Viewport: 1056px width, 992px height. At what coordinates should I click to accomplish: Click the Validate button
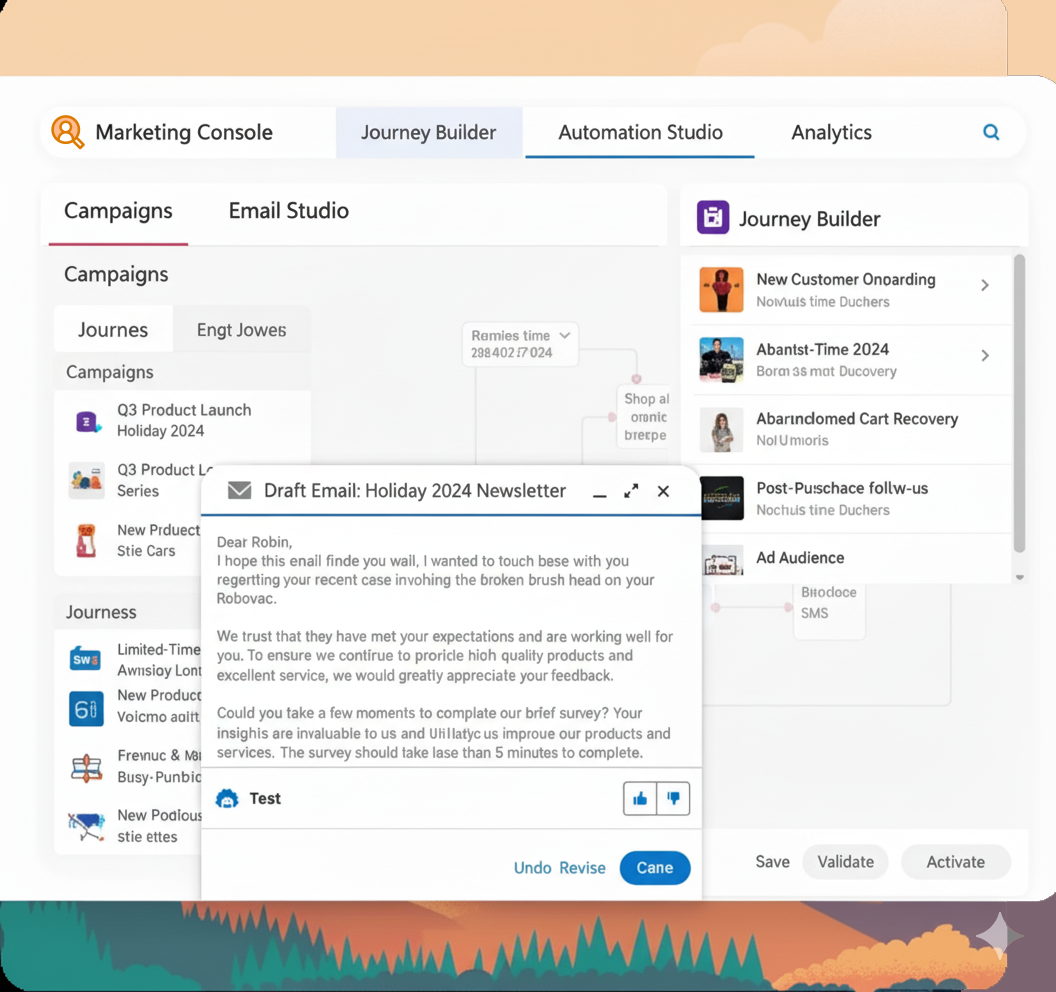tap(845, 862)
